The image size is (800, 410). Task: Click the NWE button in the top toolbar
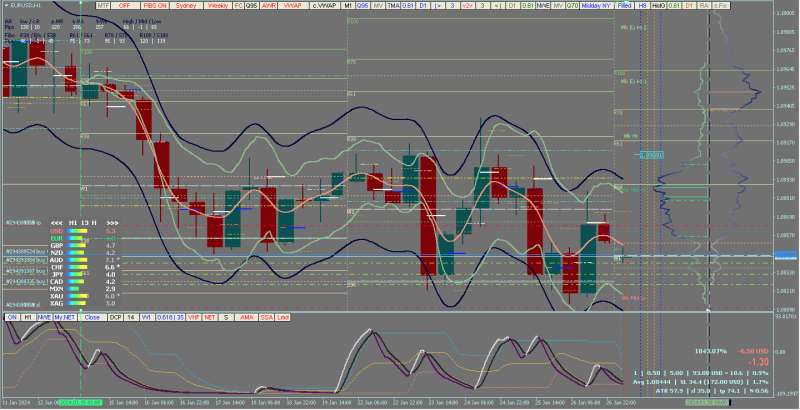(542, 6)
